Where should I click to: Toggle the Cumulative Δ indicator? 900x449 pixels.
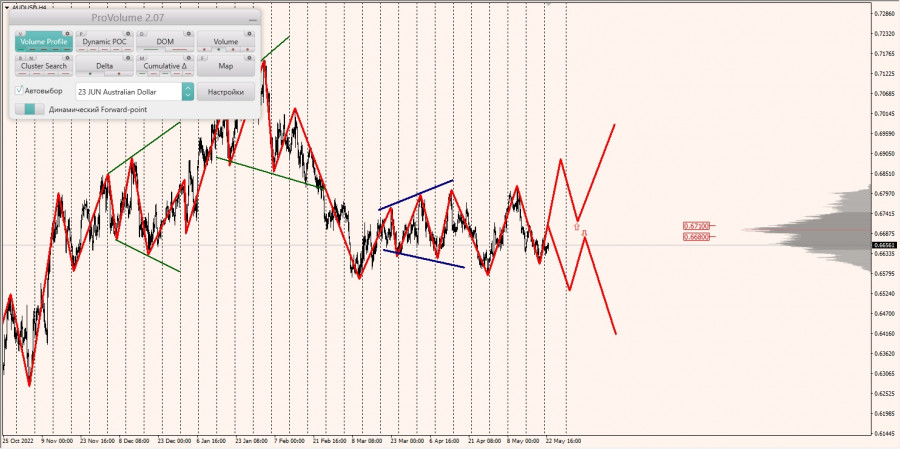click(x=165, y=65)
